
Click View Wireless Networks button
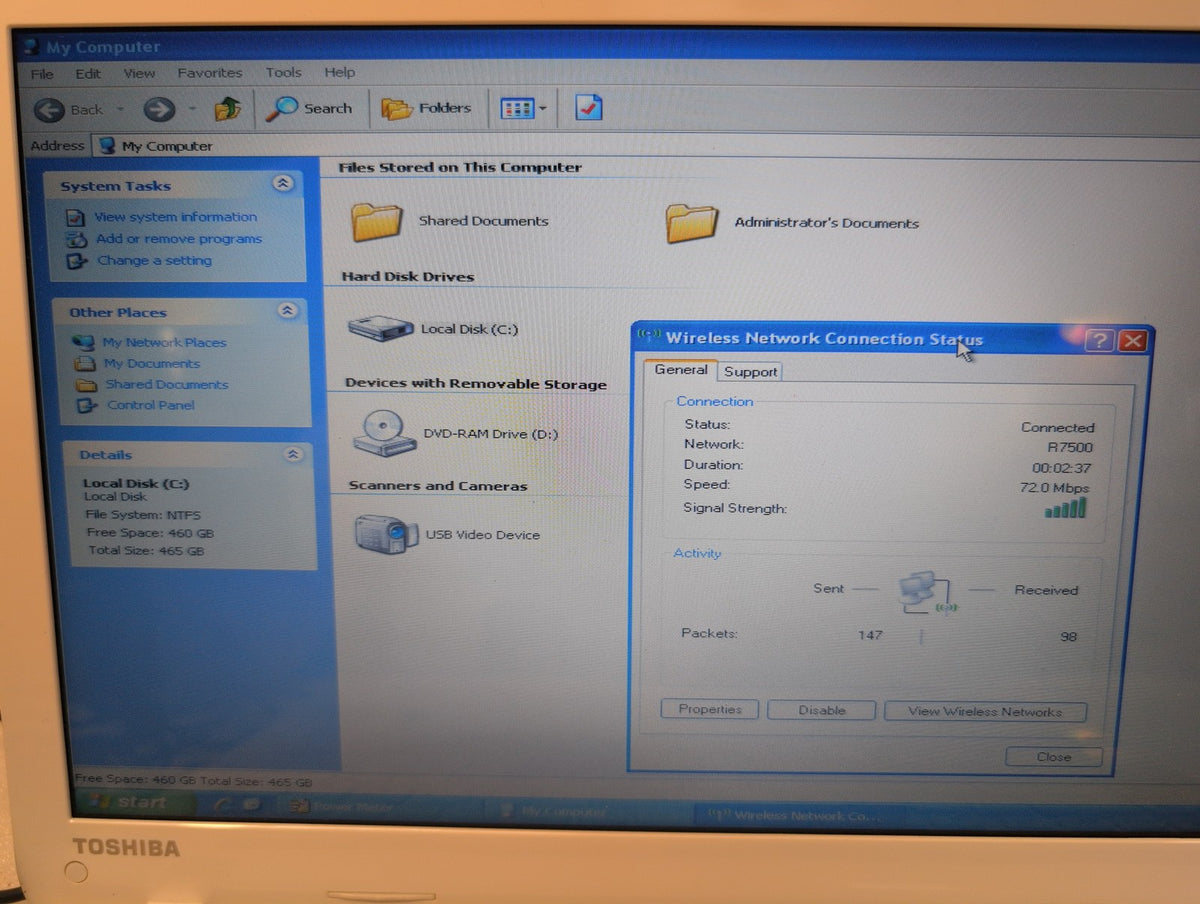coord(985,712)
